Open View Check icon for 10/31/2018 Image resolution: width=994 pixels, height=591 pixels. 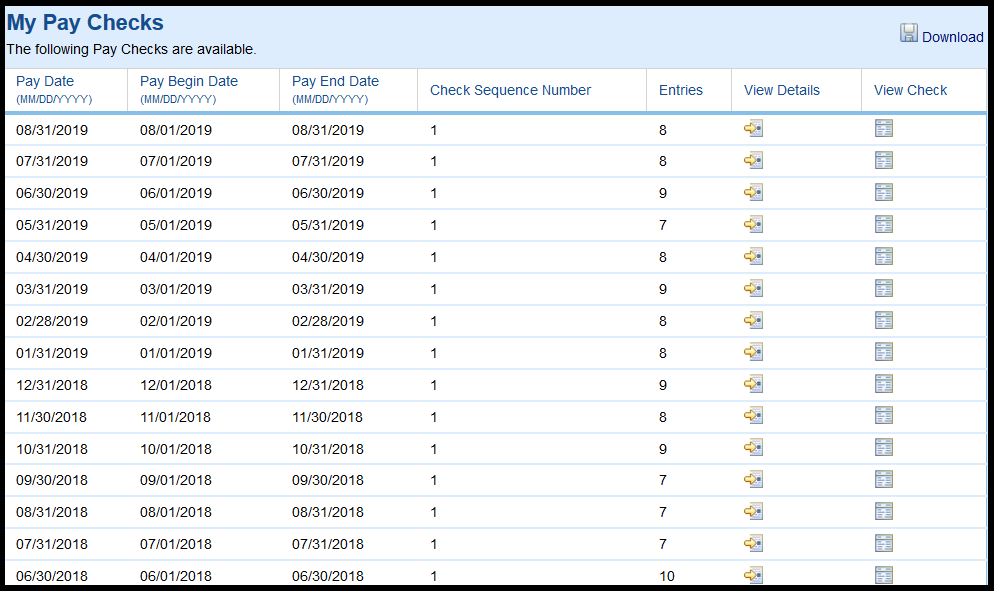click(x=883, y=448)
